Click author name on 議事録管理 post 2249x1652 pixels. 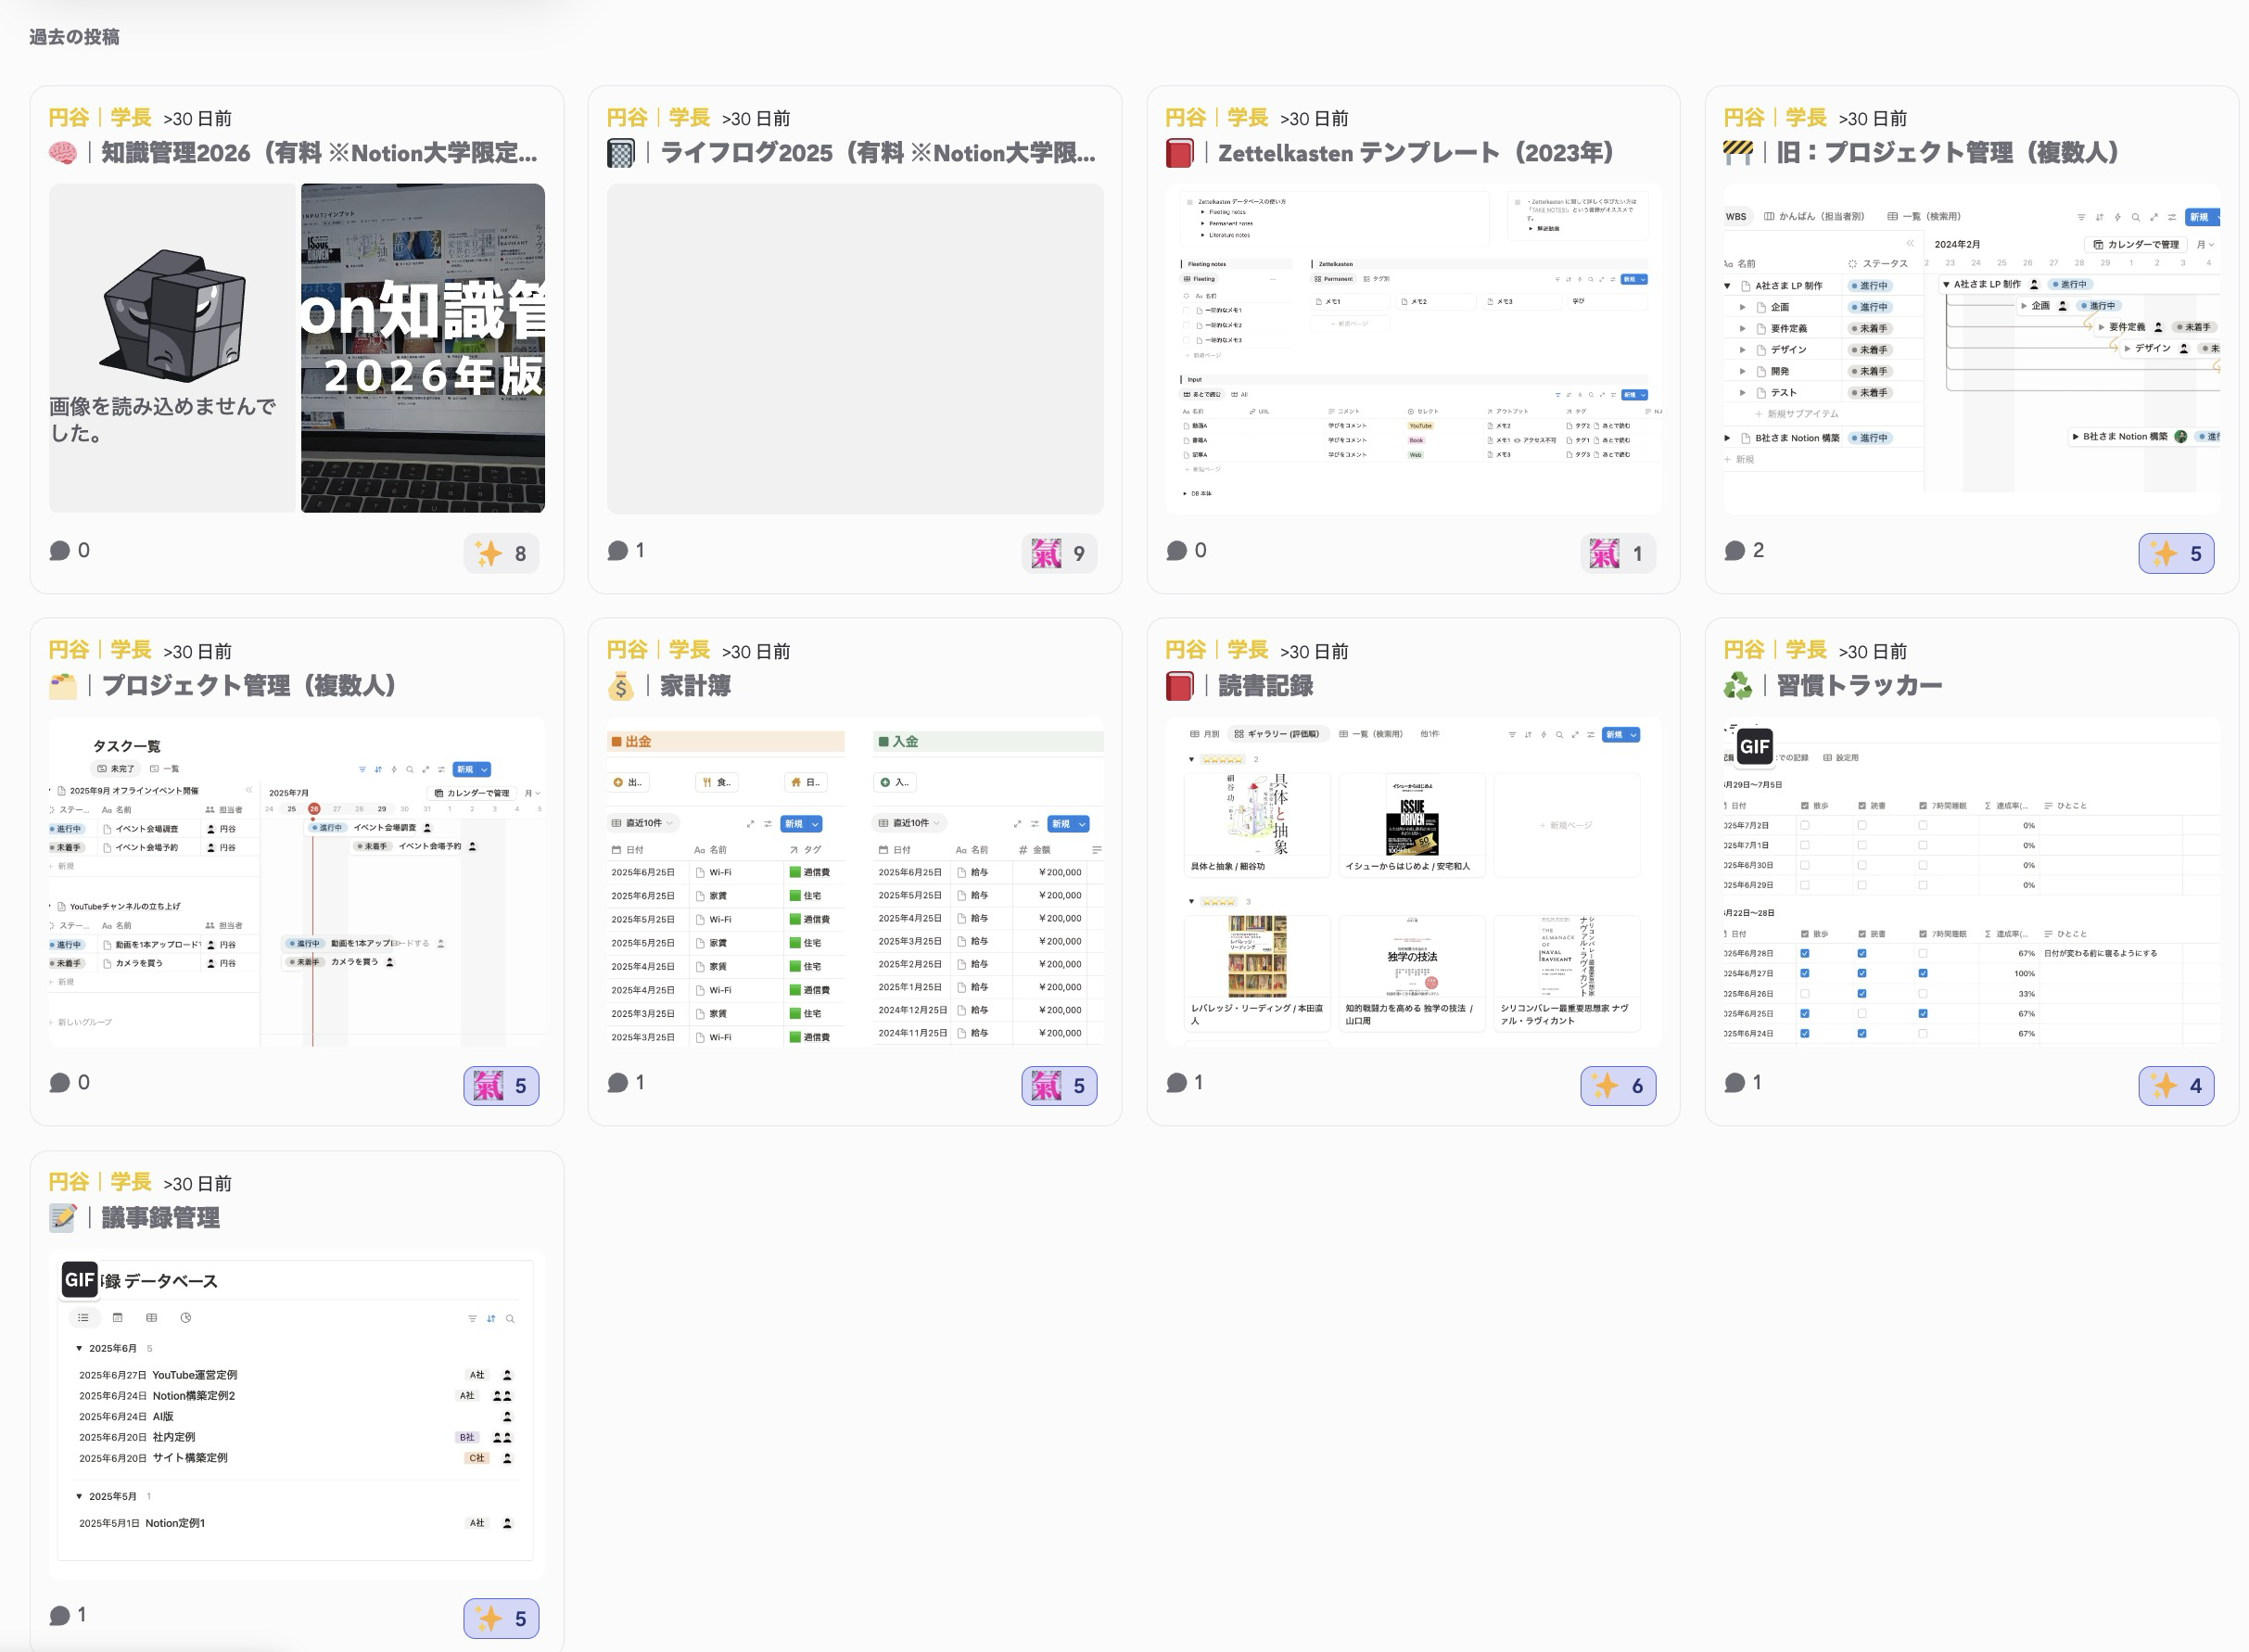tap(100, 1182)
